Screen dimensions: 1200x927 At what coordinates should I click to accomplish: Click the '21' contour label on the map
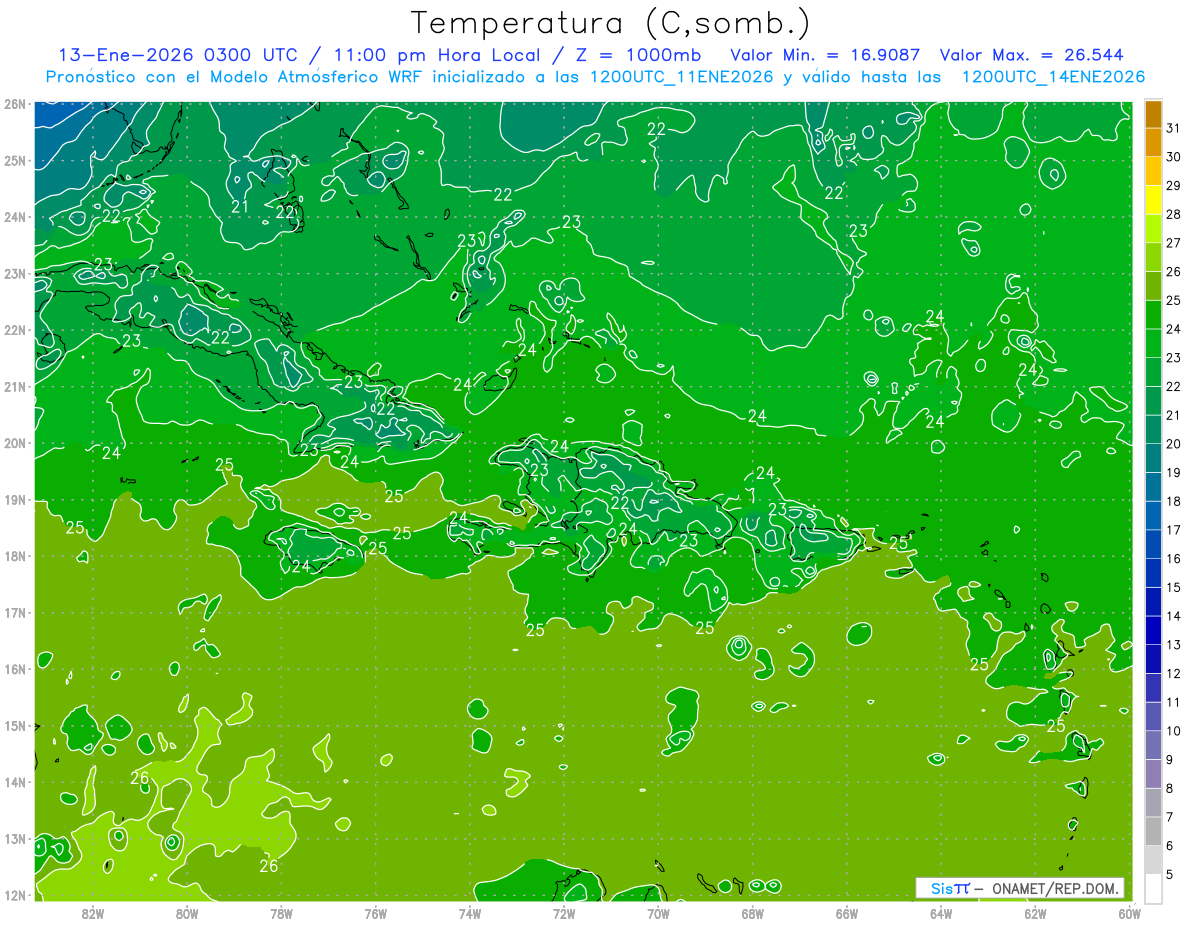point(240,207)
